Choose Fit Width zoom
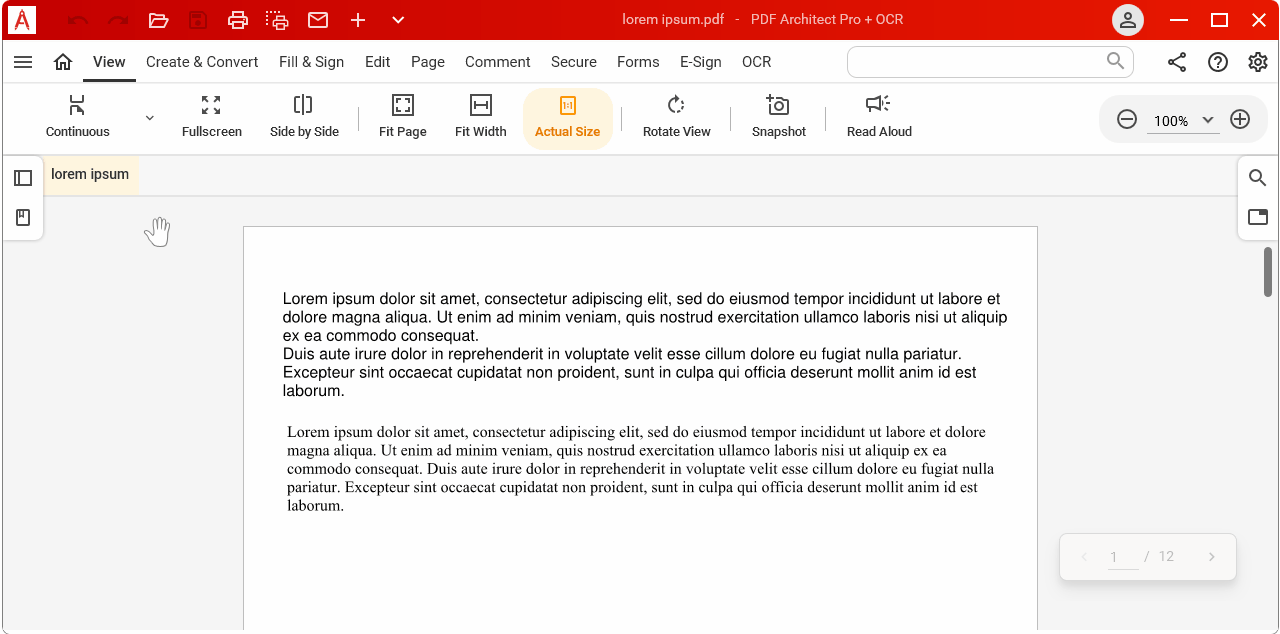Viewport: 1280px width, 634px height. [x=481, y=117]
